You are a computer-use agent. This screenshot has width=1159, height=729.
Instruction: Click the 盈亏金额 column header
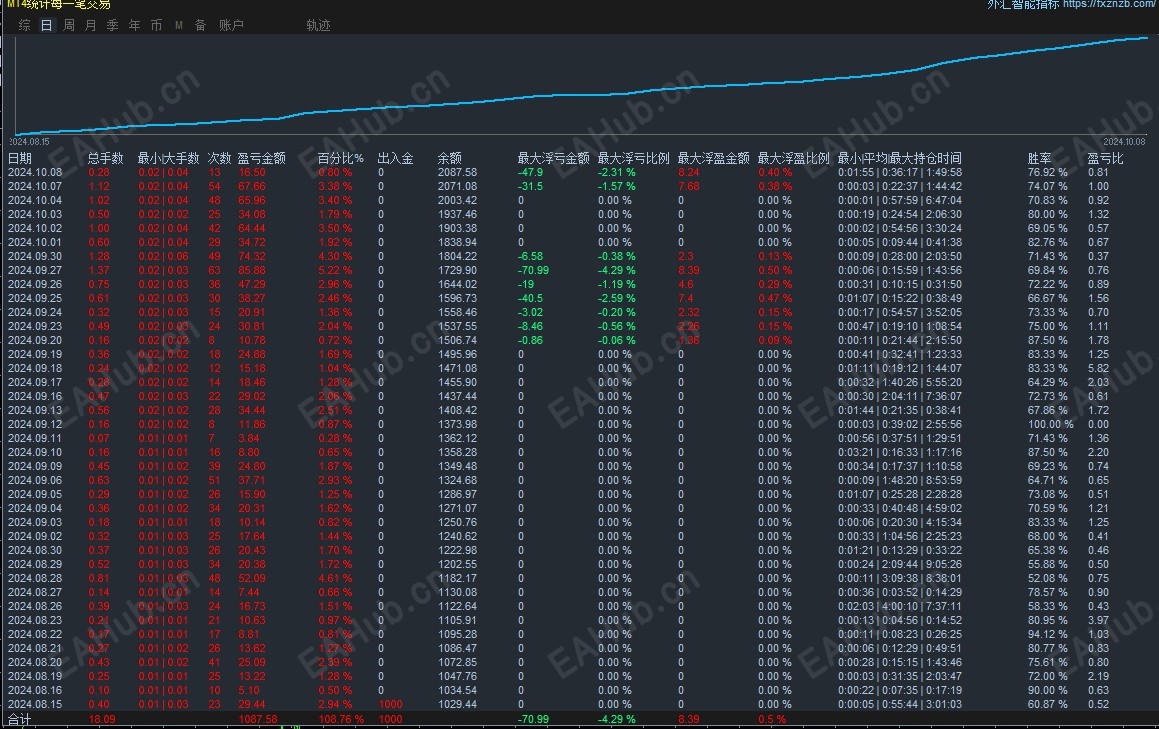(261, 158)
